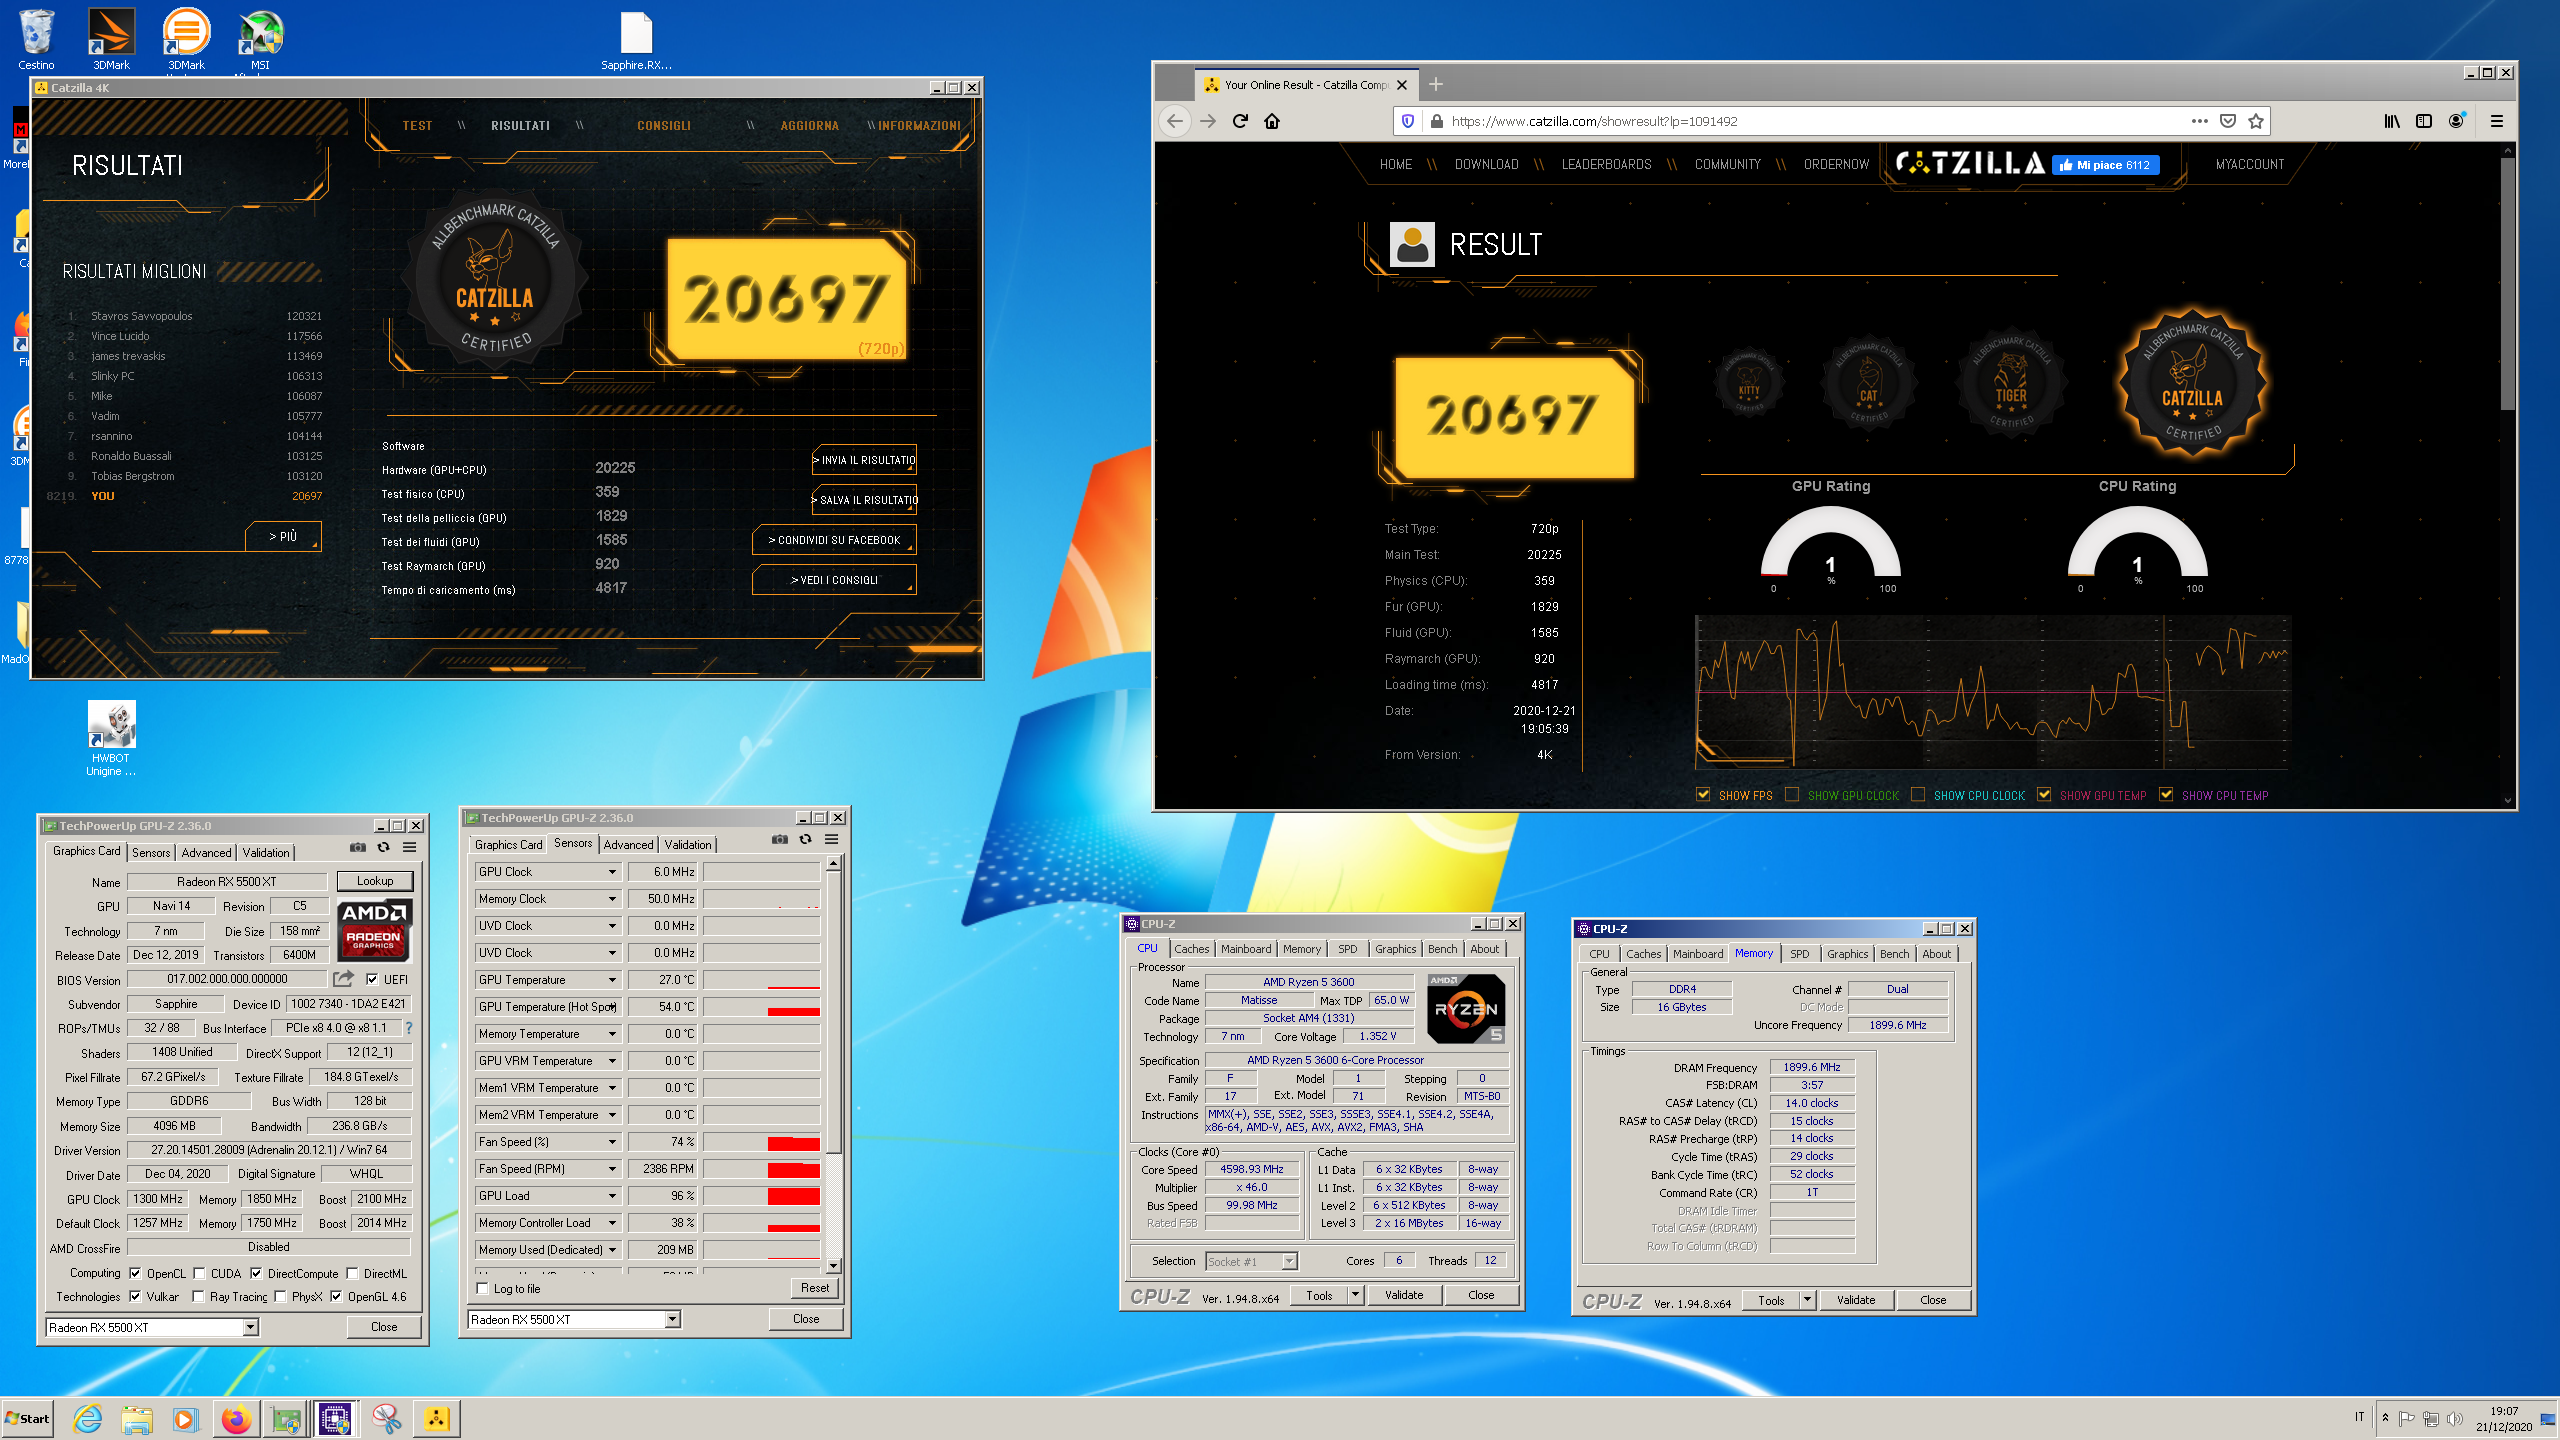The width and height of the screenshot is (2560, 1440).
Task: Share BIOS version export icon in GPU-Z
Action: click(x=344, y=979)
